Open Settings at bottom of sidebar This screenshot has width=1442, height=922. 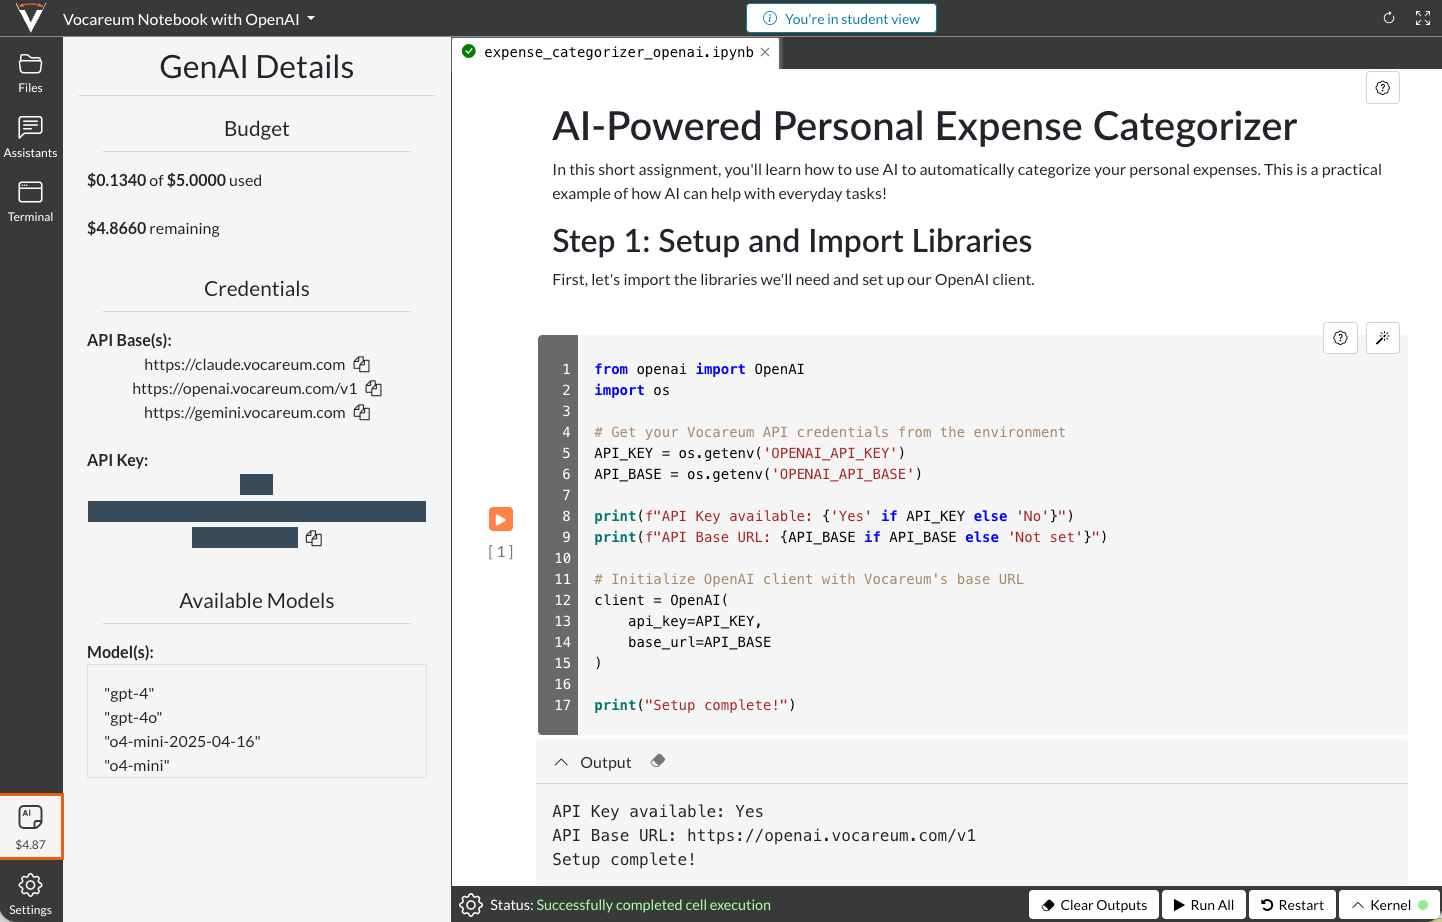[30, 893]
